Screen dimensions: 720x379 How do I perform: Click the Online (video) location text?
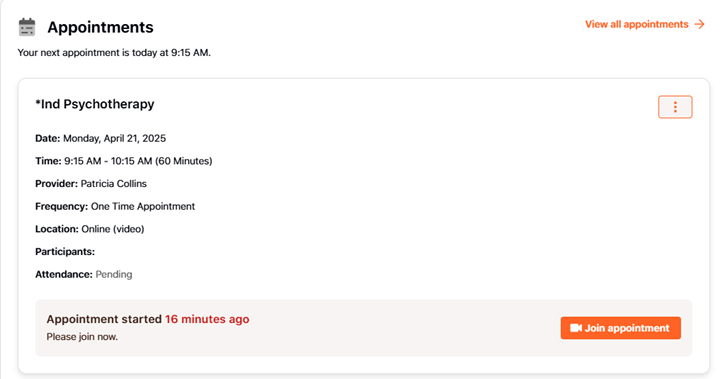pyautogui.click(x=112, y=229)
